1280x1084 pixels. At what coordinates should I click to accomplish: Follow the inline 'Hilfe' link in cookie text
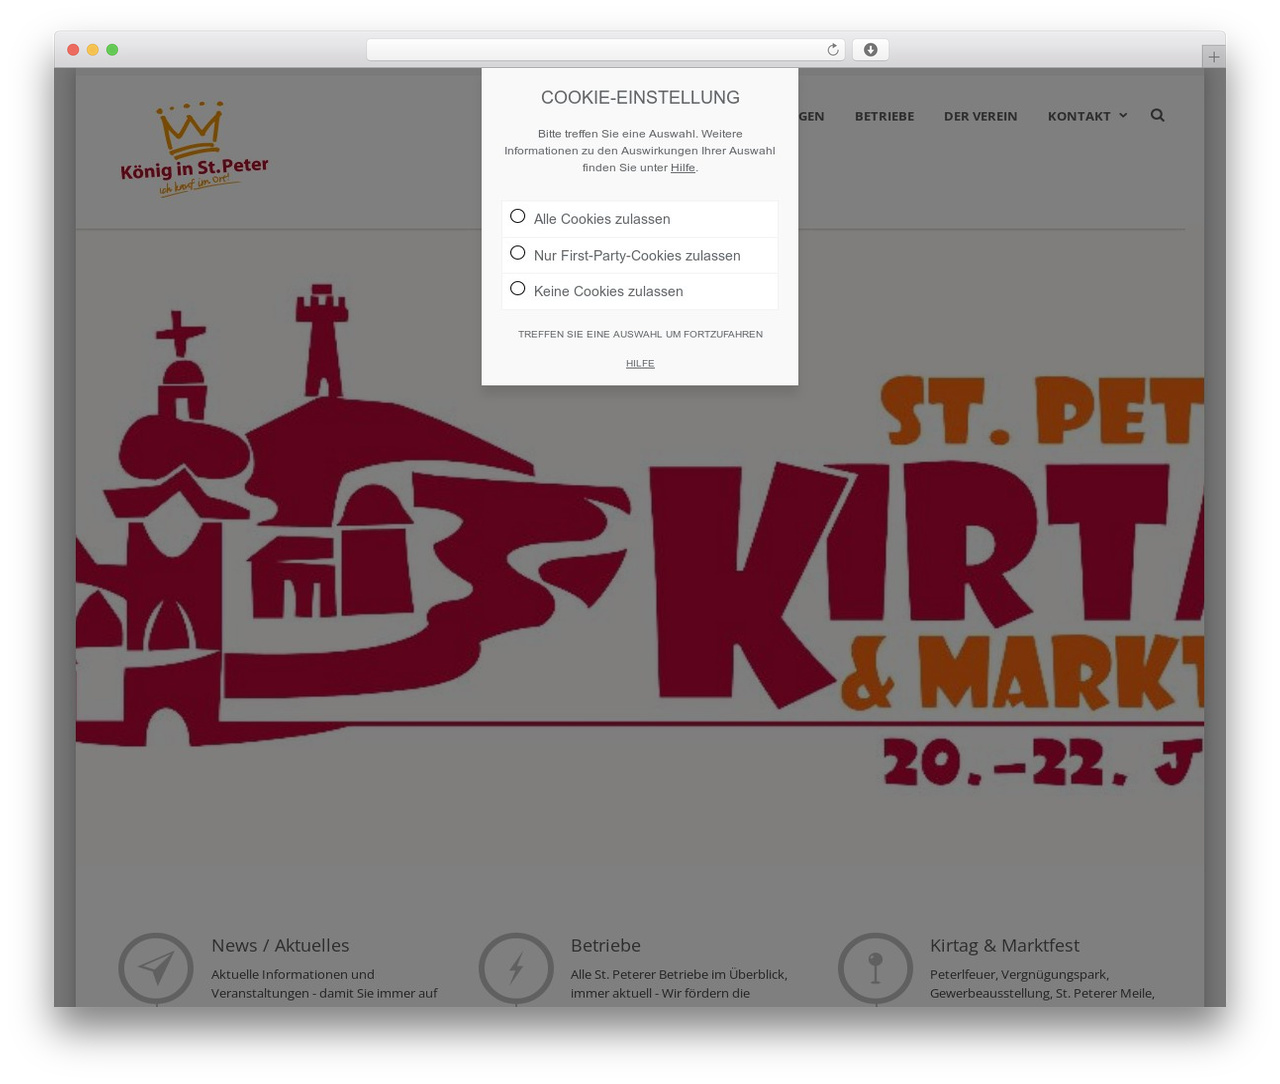tap(683, 168)
